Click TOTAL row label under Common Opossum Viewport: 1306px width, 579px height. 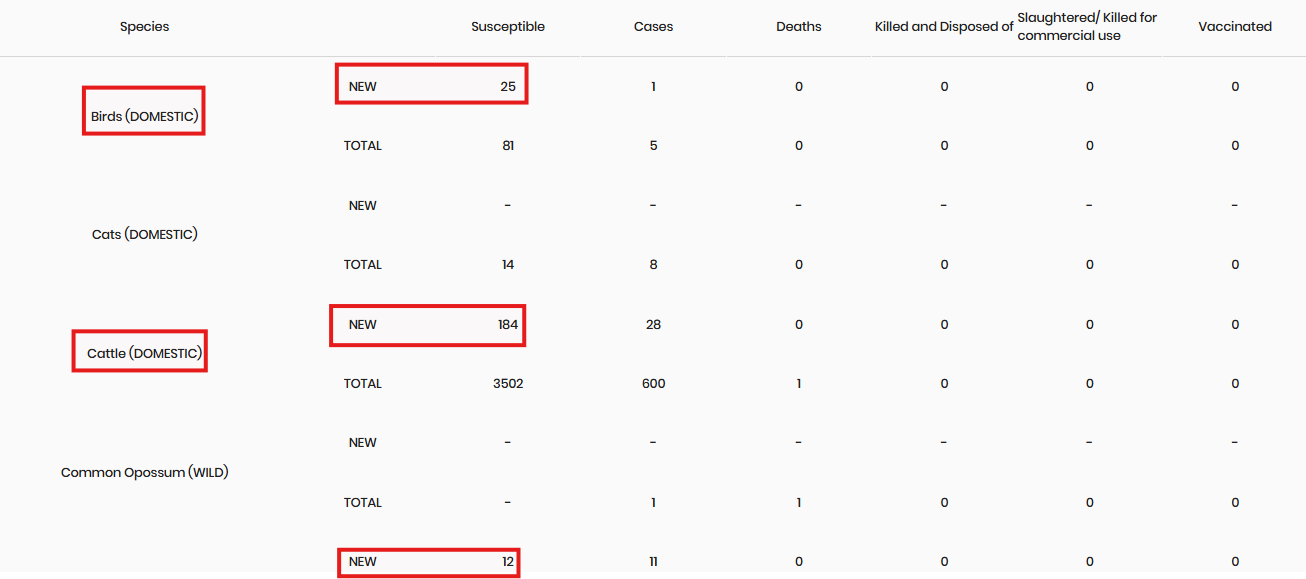tap(363, 503)
